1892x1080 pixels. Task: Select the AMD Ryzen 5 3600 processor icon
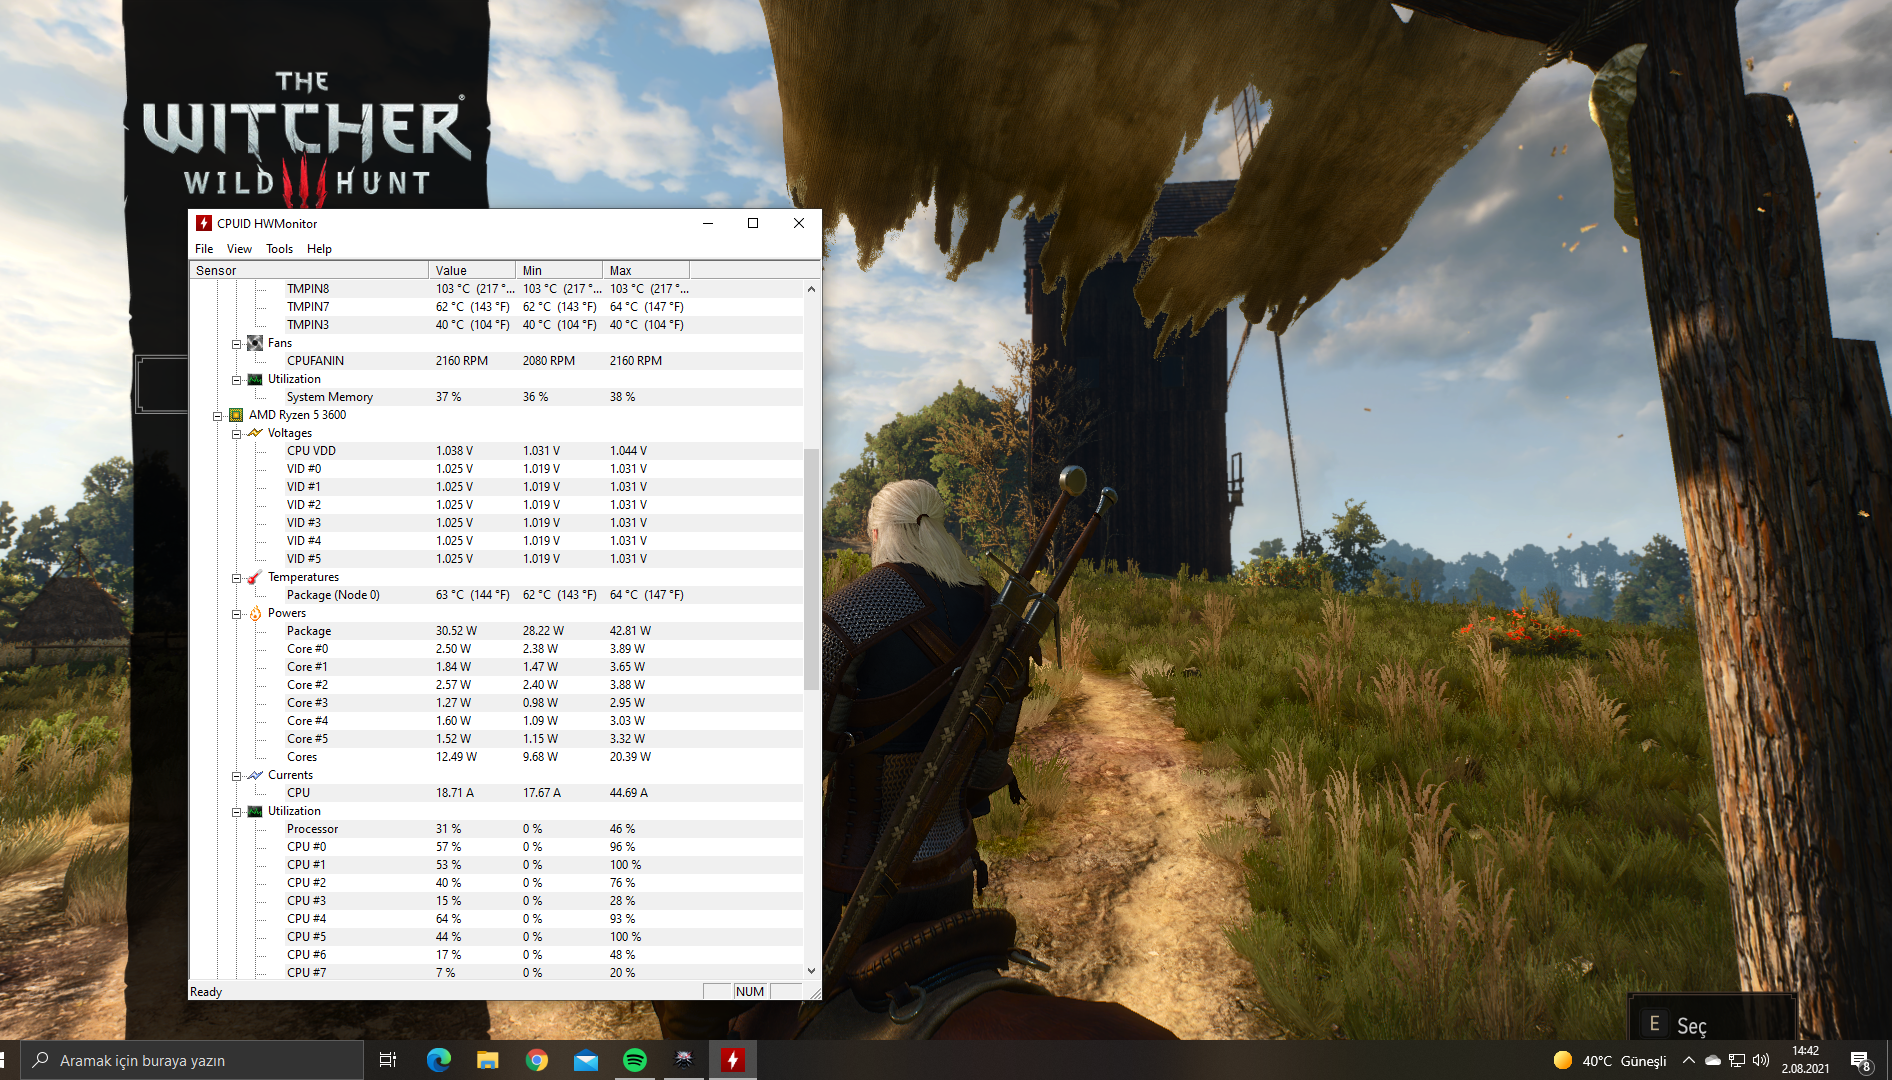click(236, 415)
